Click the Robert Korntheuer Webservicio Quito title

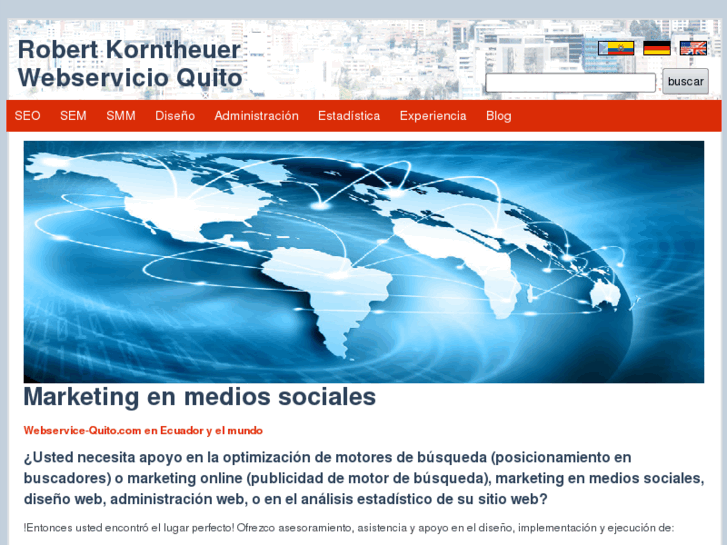pyautogui.click(x=130, y=64)
